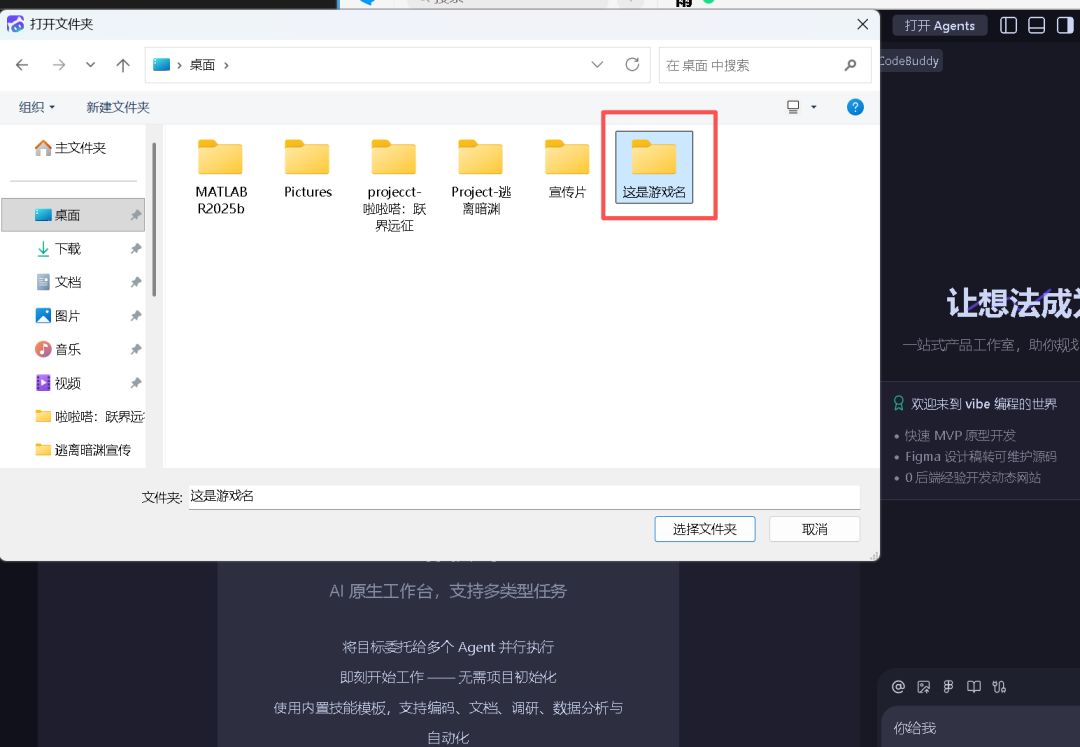Click the Figma icon in chat toolbar
This screenshot has height=747, width=1080.
(x=948, y=686)
